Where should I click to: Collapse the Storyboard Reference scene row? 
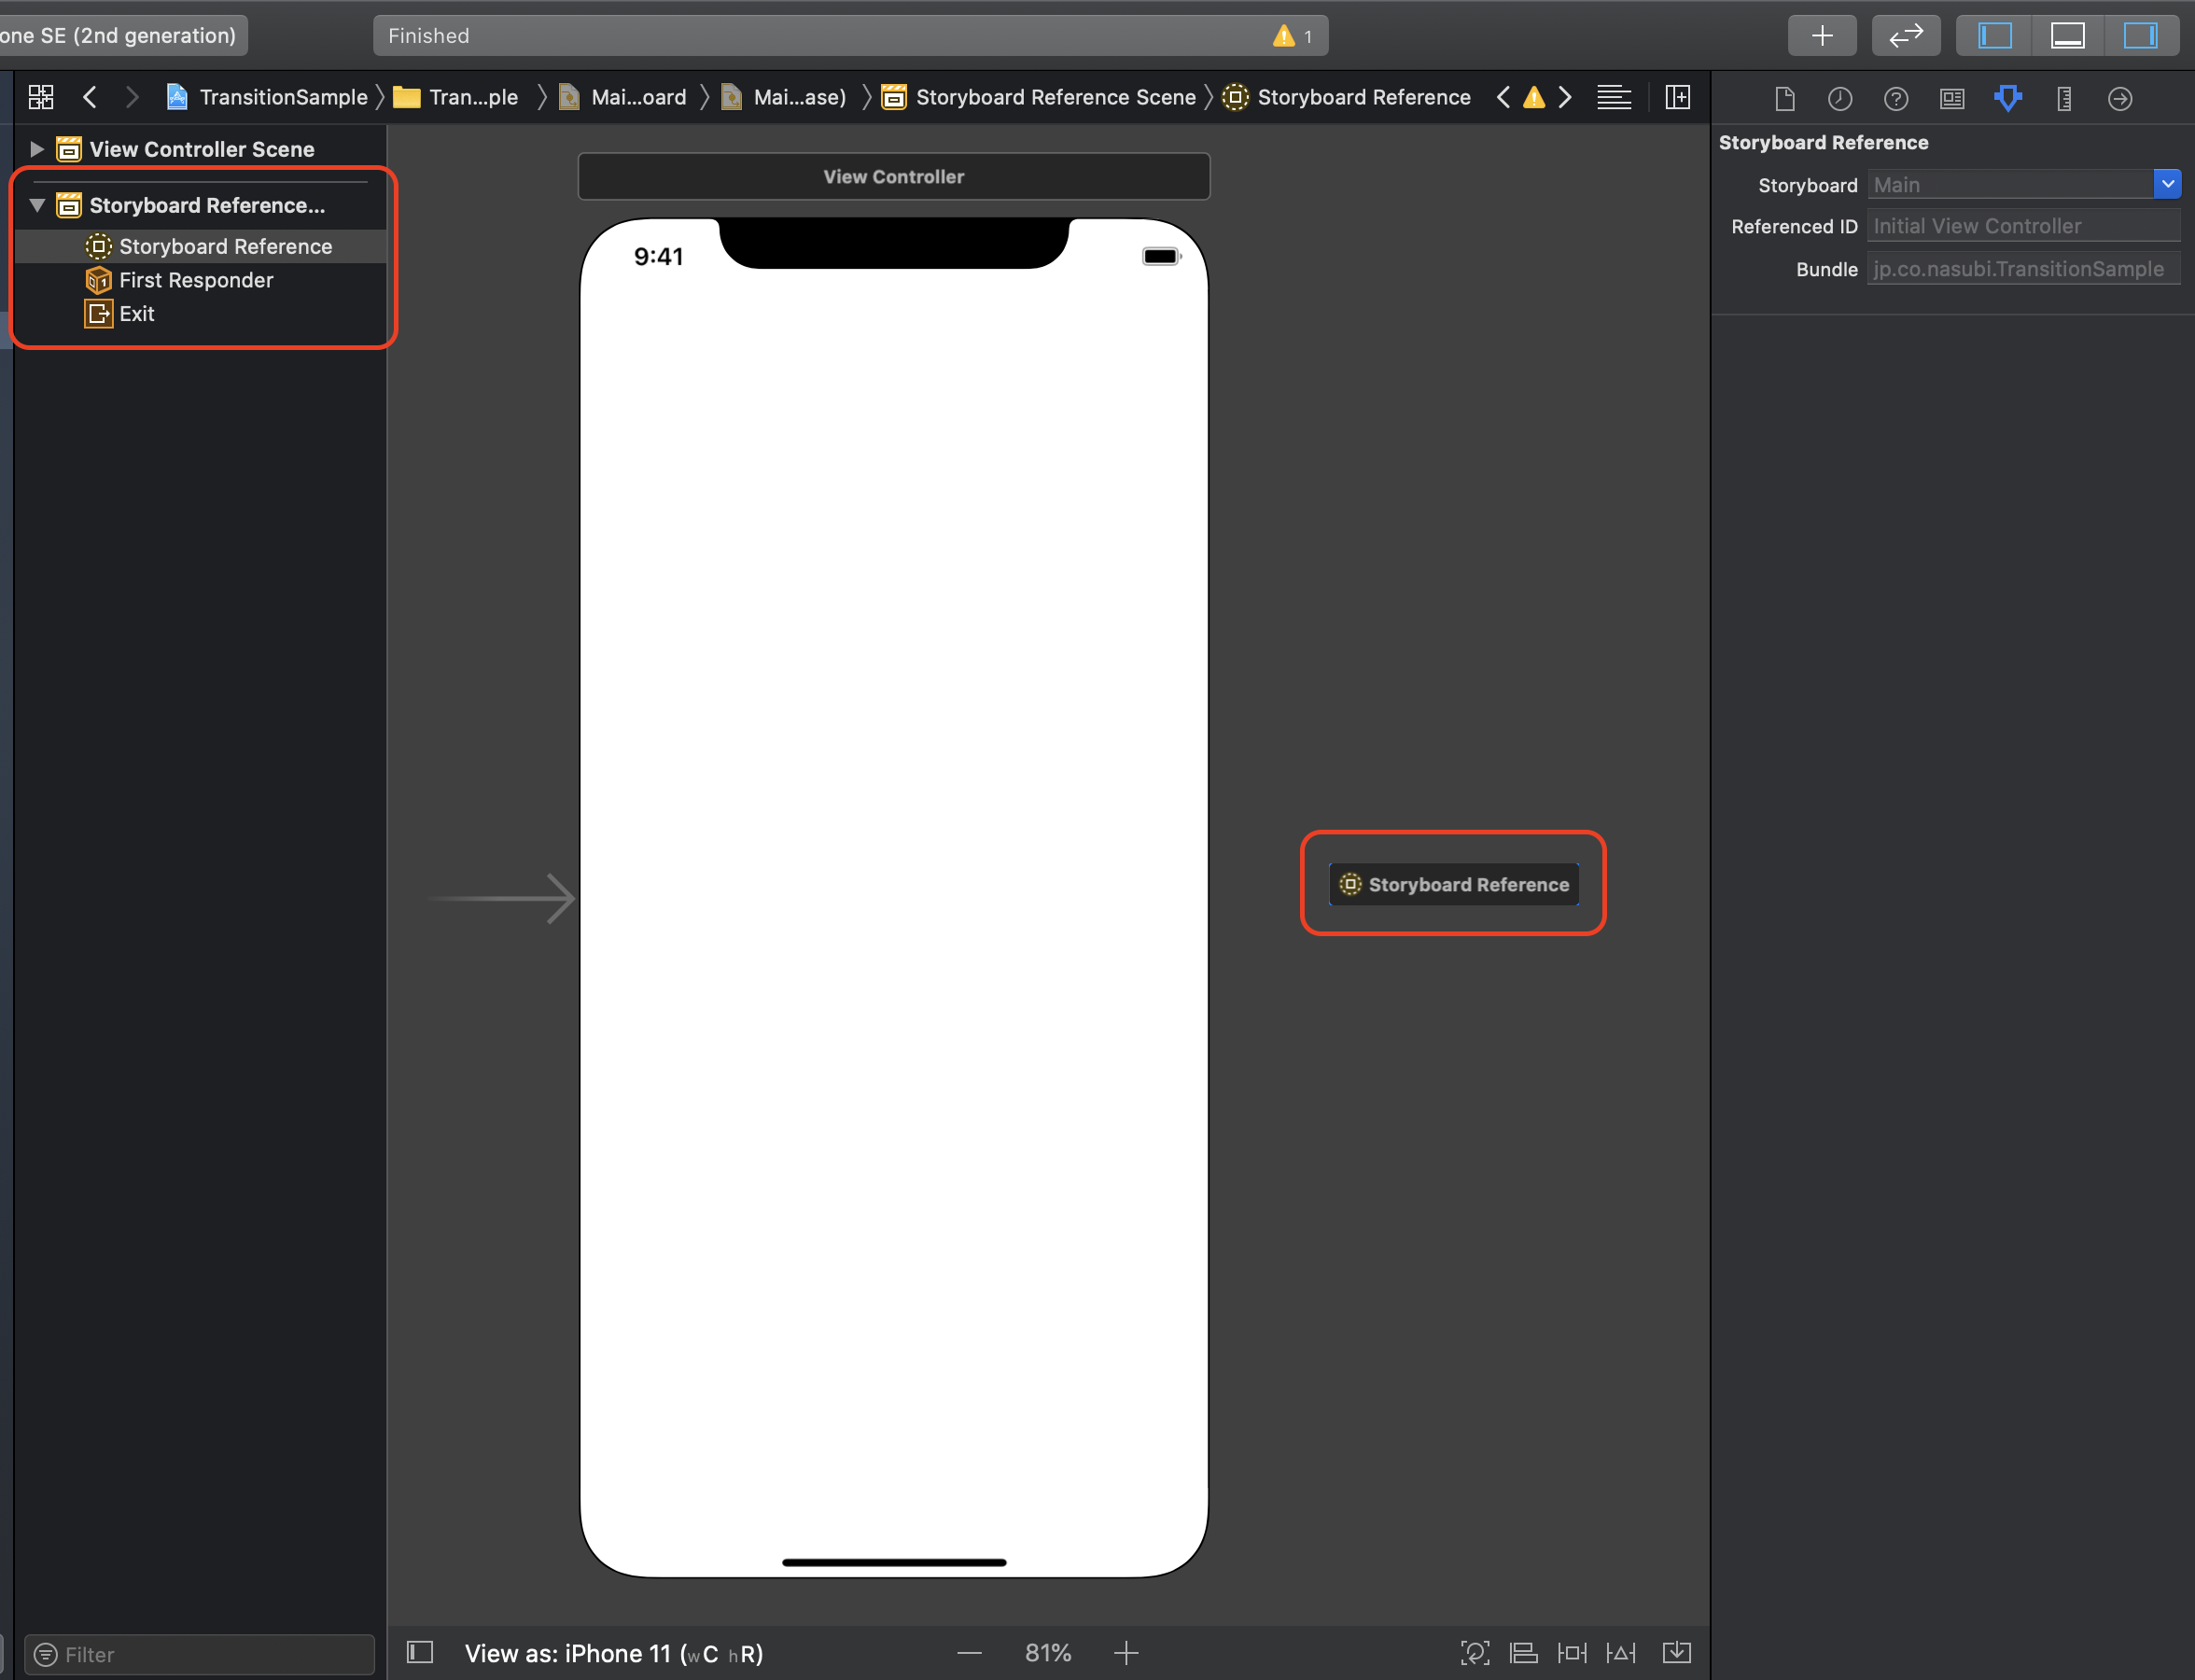(37, 205)
